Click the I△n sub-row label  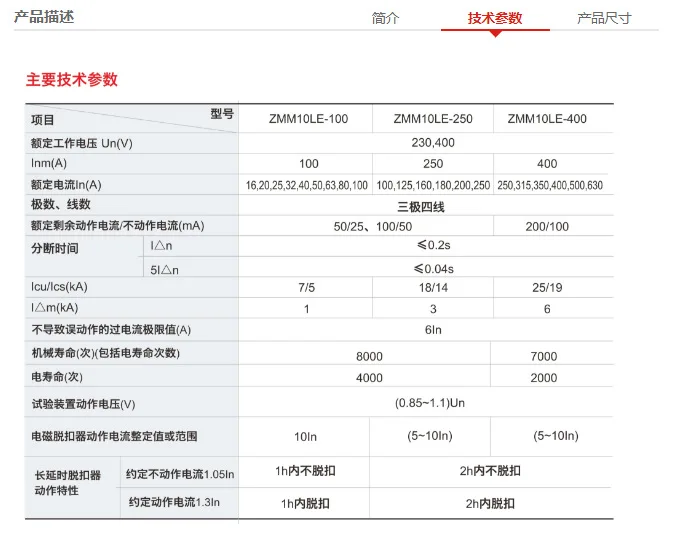tap(161, 246)
